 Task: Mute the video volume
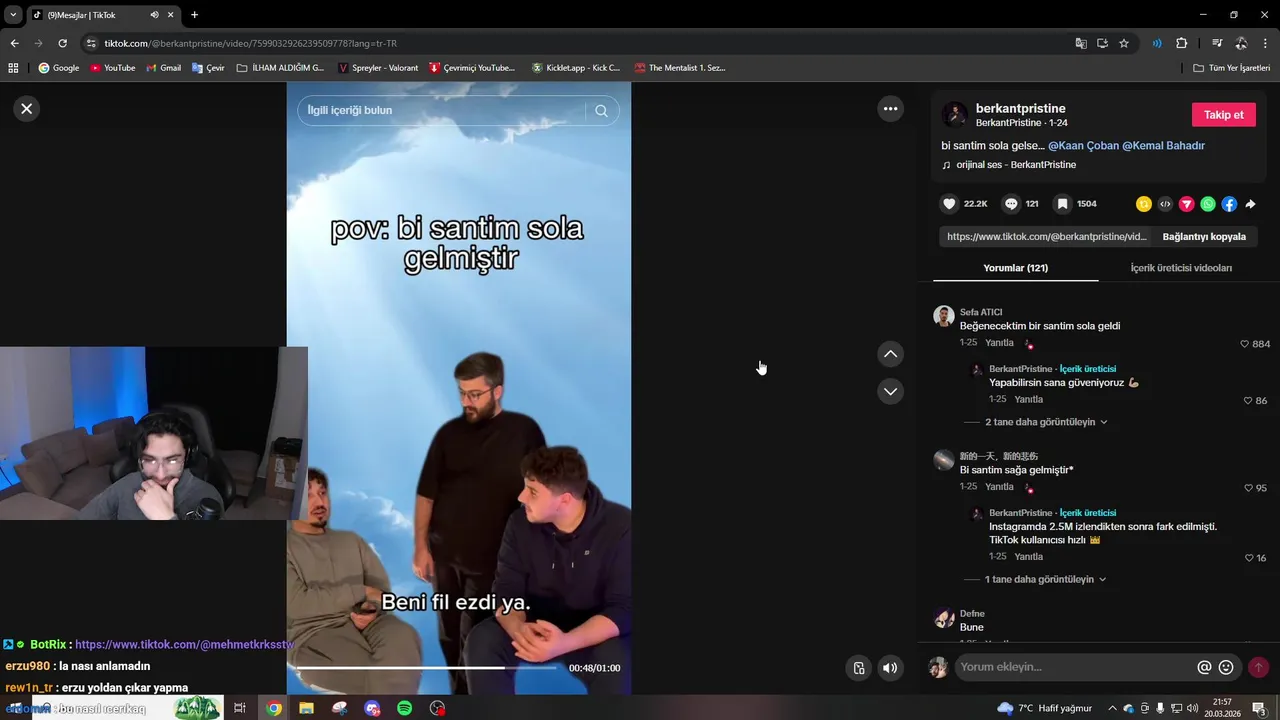(890, 668)
